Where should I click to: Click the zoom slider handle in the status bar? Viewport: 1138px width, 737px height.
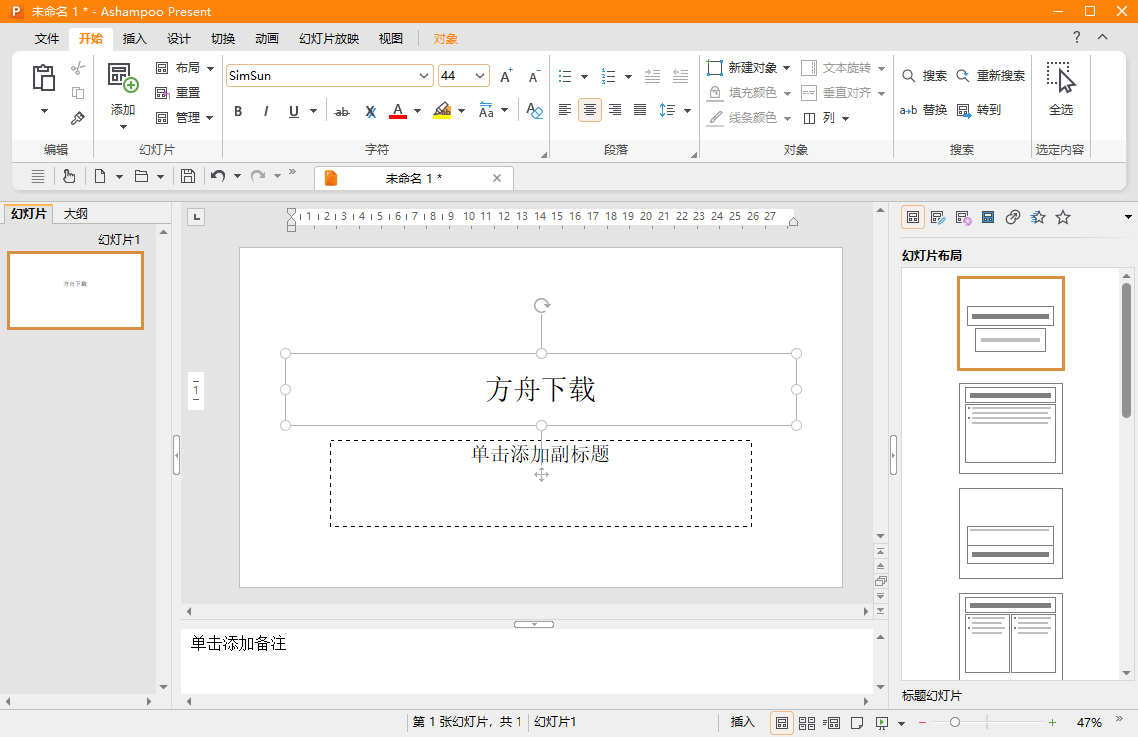(x=955, y=722)
